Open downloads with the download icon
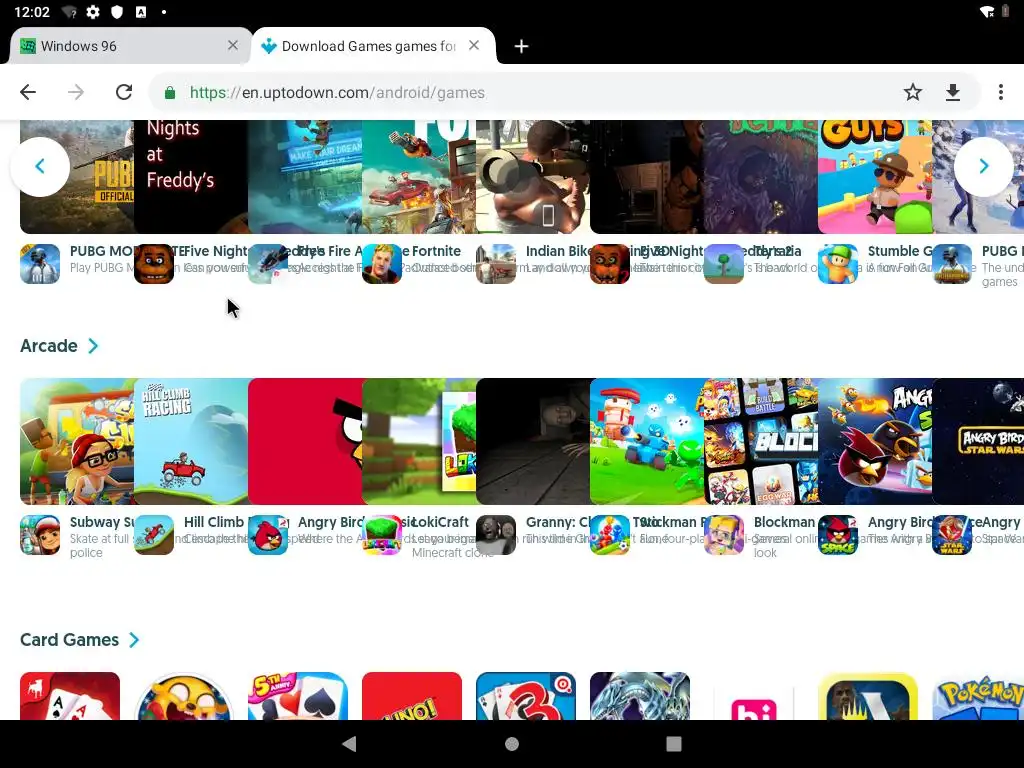1024x768 pixels. click(x=953, y=92)
